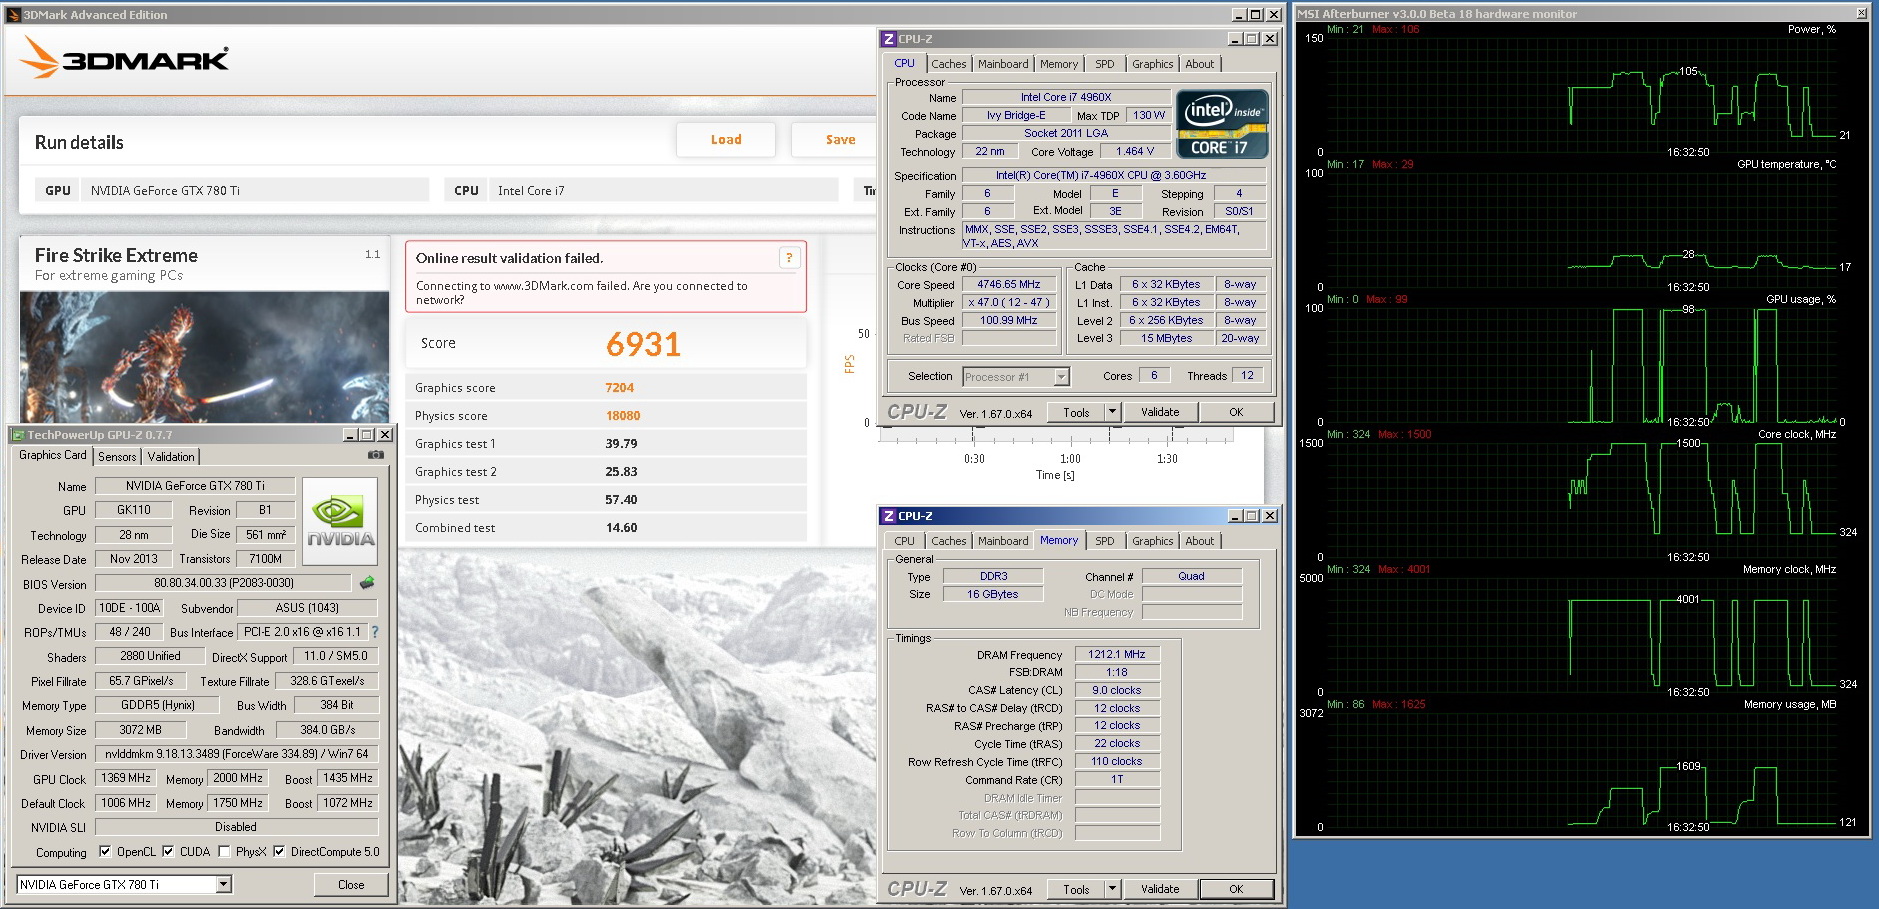The image size is (1879, 909).
Task: Click the GPU-Z title bar icon
Action: tap(18, 435)
